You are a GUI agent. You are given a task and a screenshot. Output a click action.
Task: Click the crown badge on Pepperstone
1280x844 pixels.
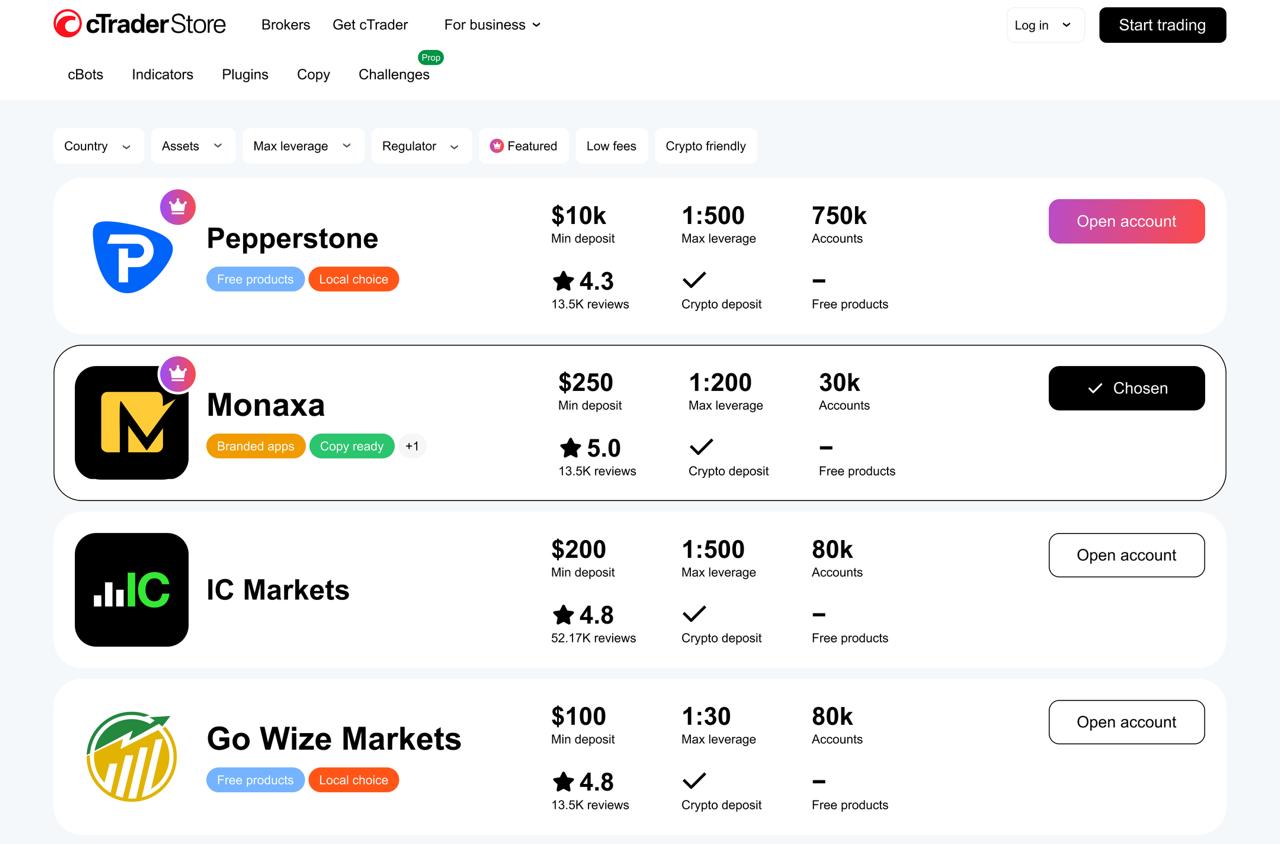point(178,207)
